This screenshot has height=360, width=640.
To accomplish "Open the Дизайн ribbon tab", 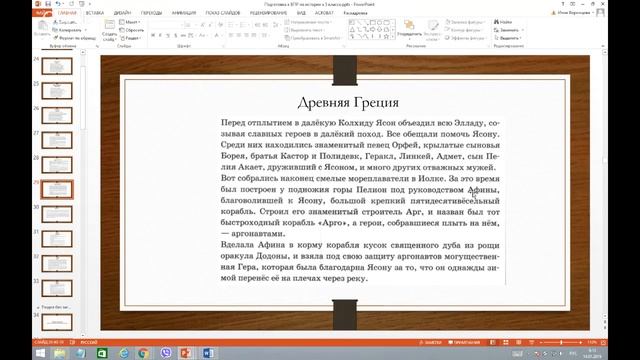I will click(x=122, y=13).
